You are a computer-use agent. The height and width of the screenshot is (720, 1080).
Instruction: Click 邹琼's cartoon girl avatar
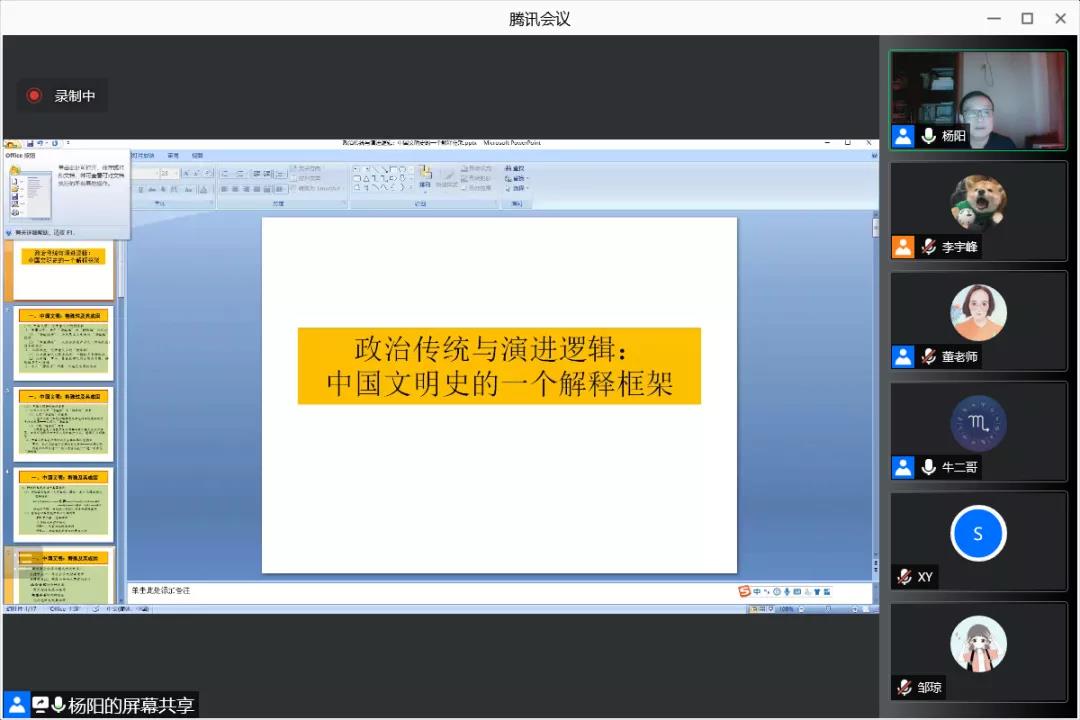(978, 644)
